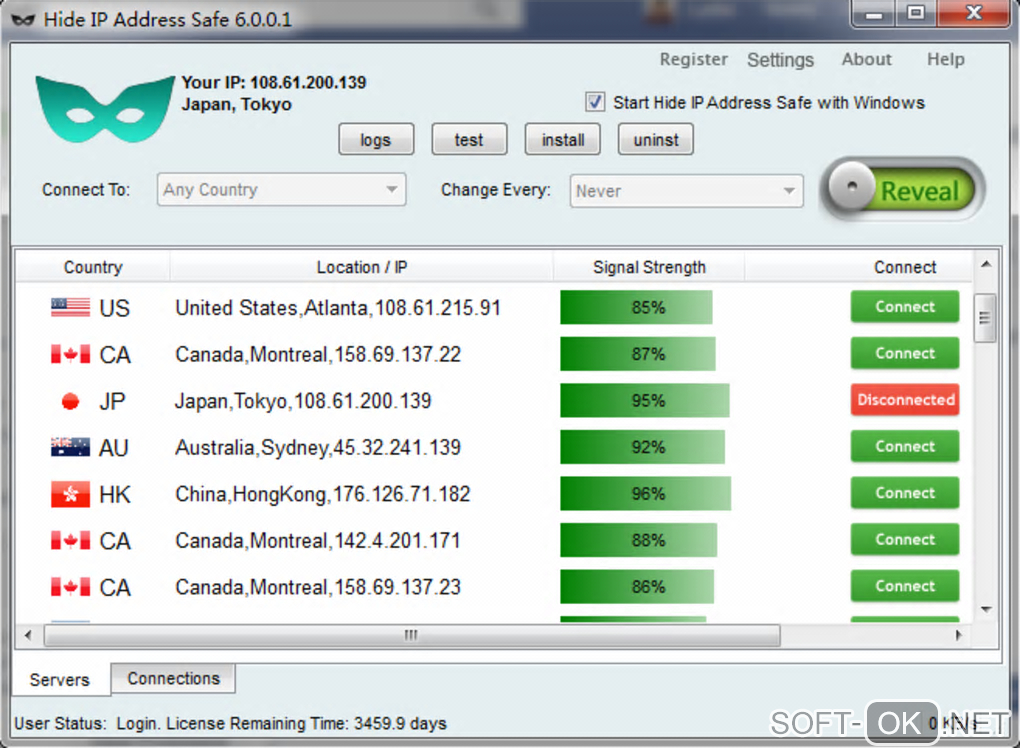
Task: Select the Australia,Sydney,45.32.241.139 text
Action: pyautogui.click(x=318, y=447)
